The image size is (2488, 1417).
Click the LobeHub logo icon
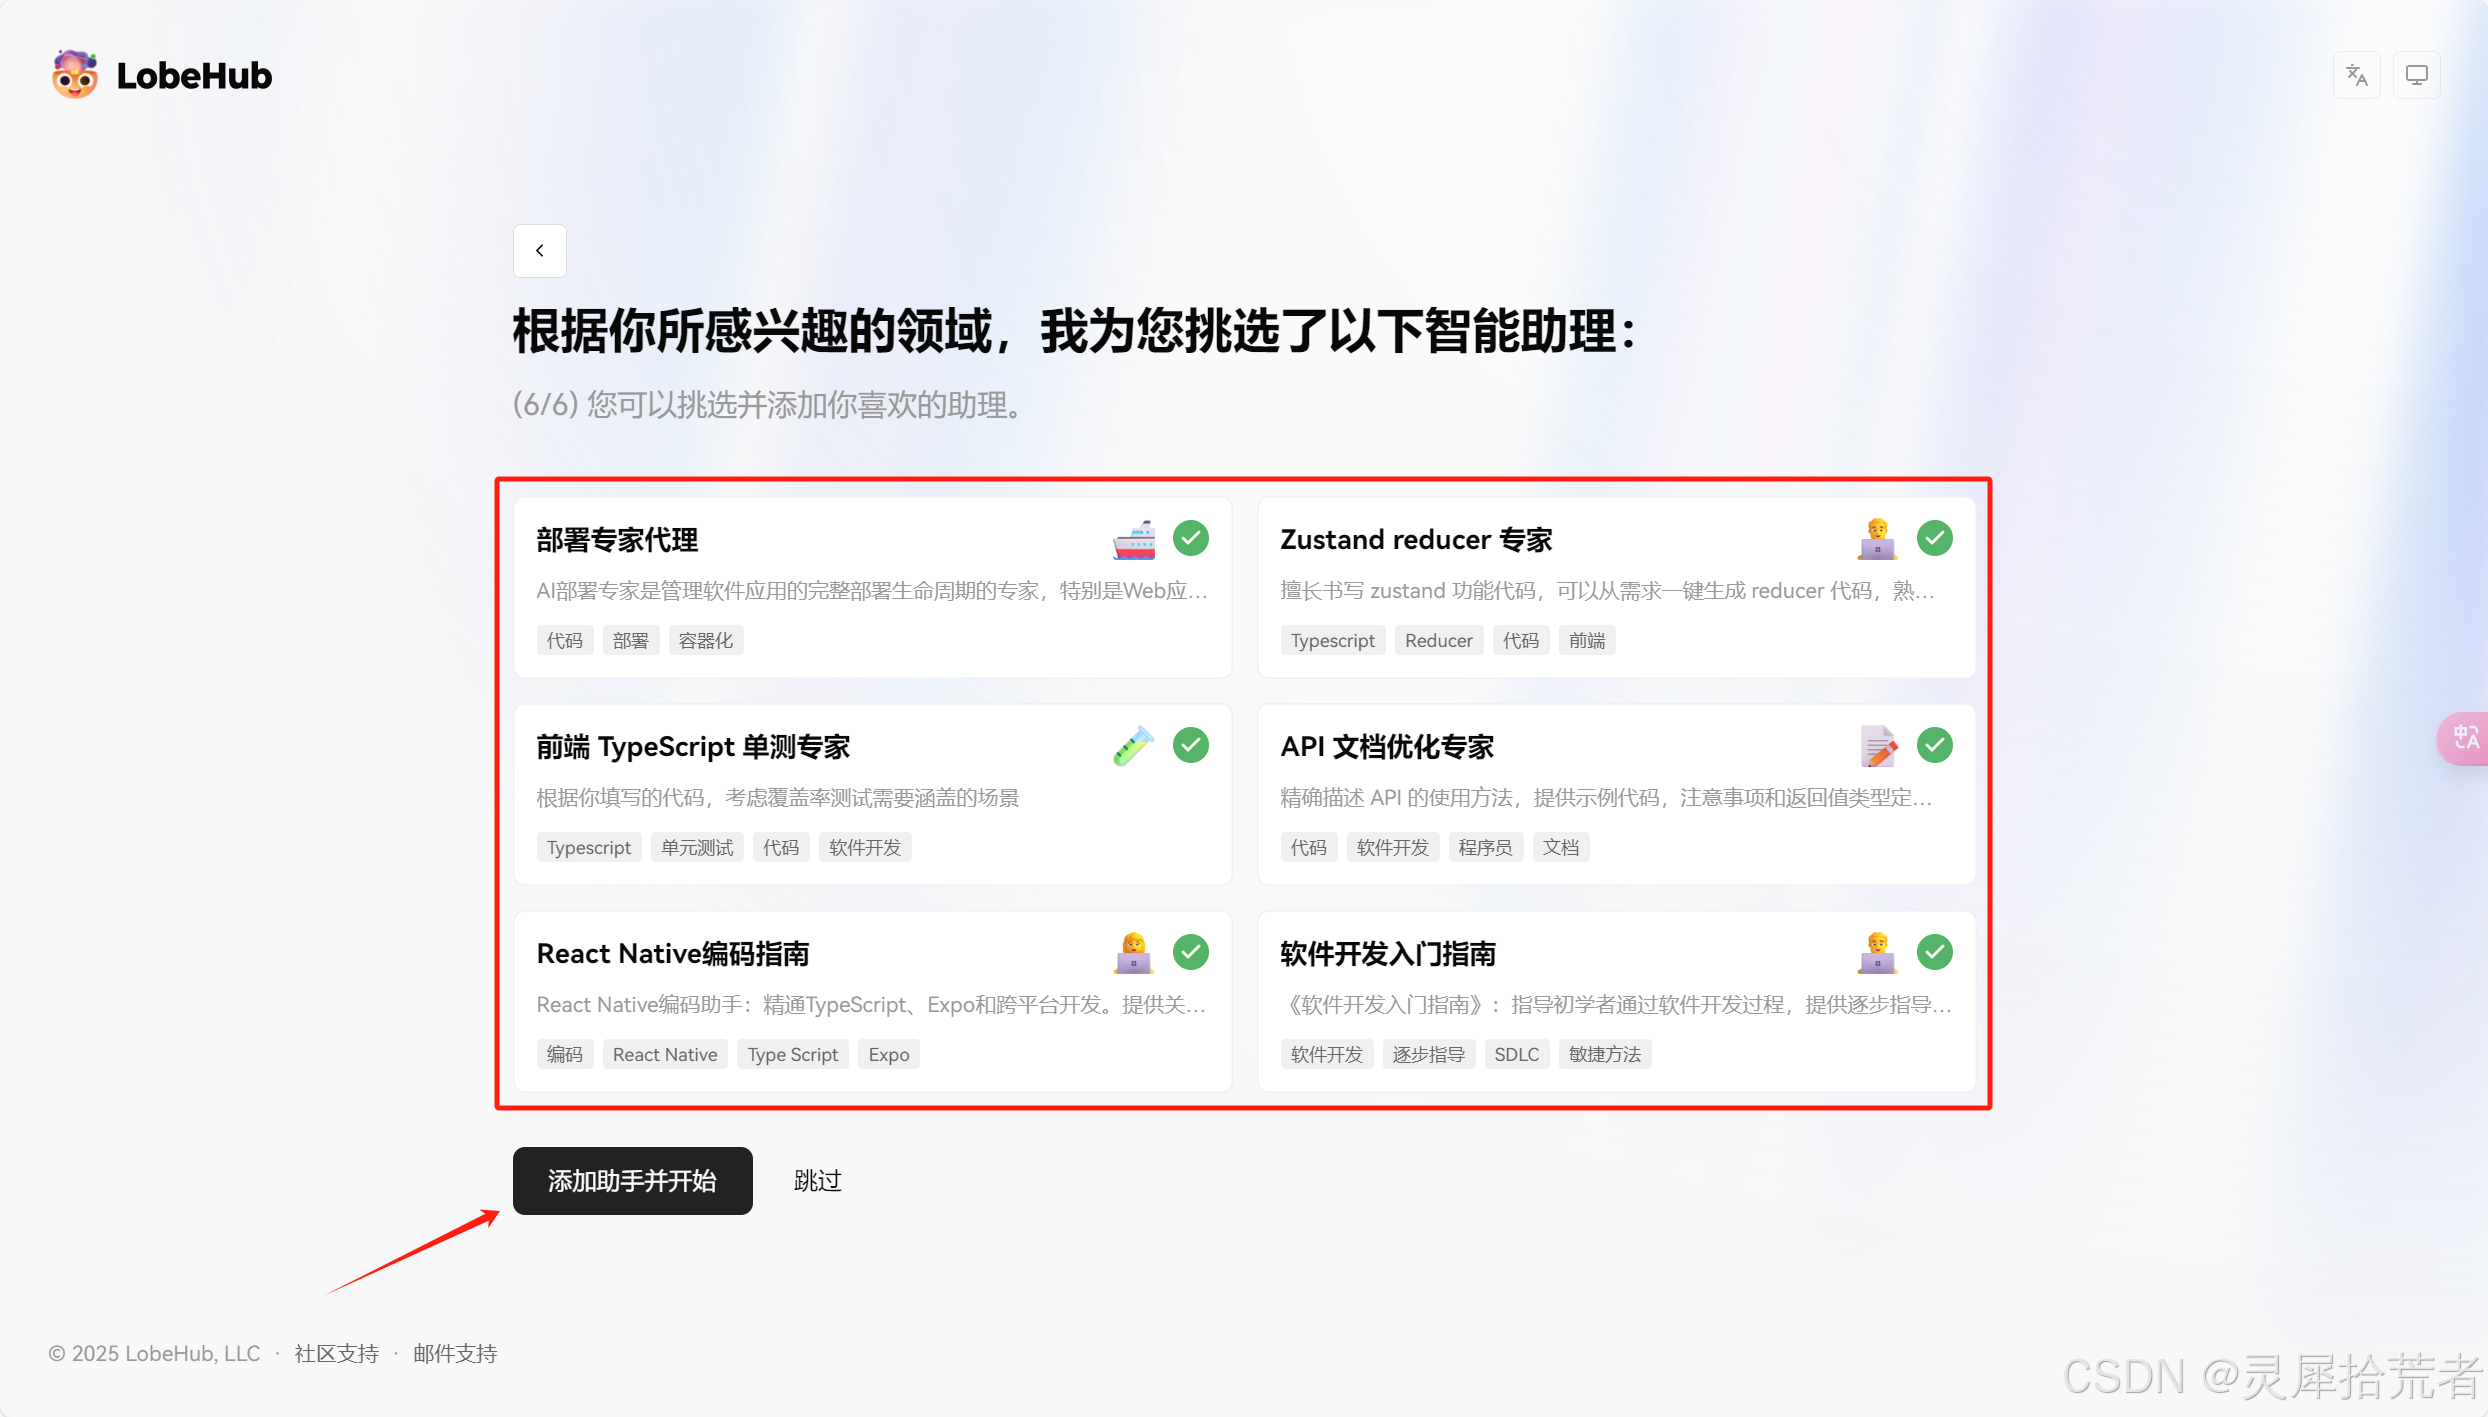coord(75,75)
